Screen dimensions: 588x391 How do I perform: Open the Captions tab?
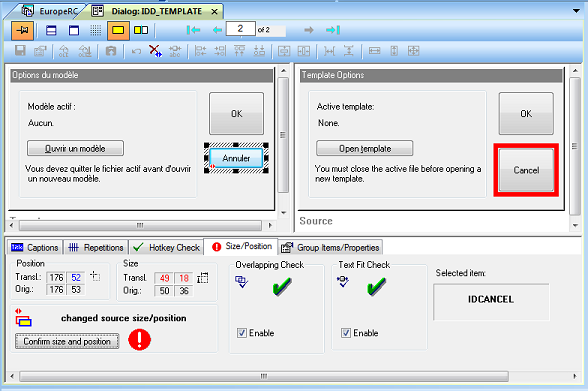(x=35, y=247)
